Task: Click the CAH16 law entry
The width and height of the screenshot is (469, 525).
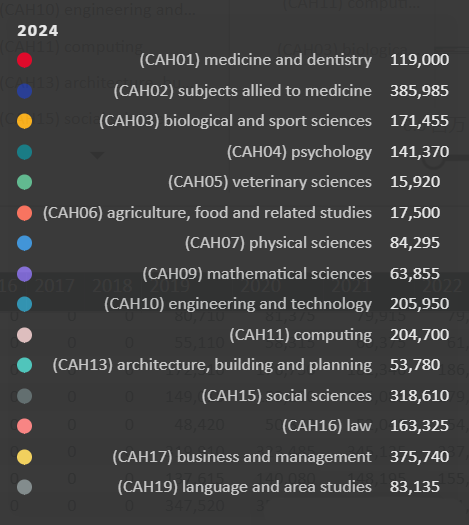Action: (327, 426)
